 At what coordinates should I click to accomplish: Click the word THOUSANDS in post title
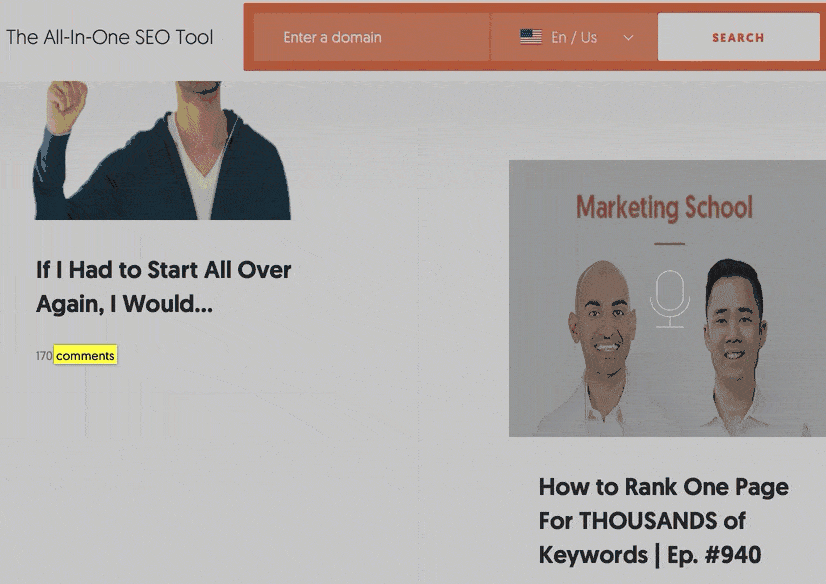tap(647, 521)
